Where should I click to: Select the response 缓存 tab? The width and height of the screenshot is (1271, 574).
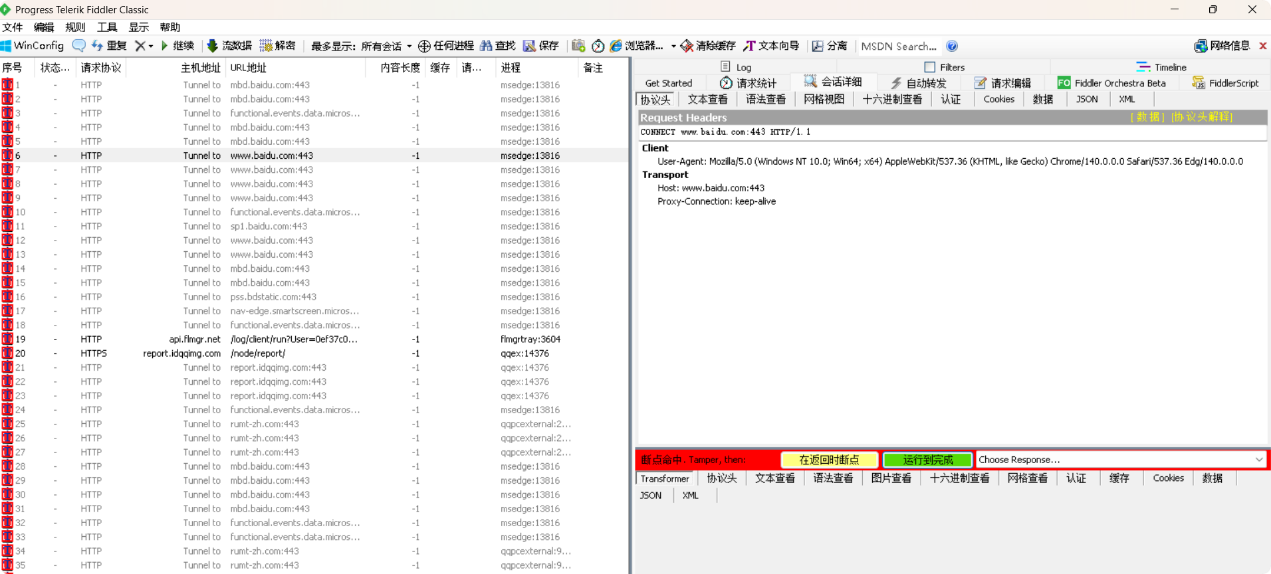(1119, 478)
